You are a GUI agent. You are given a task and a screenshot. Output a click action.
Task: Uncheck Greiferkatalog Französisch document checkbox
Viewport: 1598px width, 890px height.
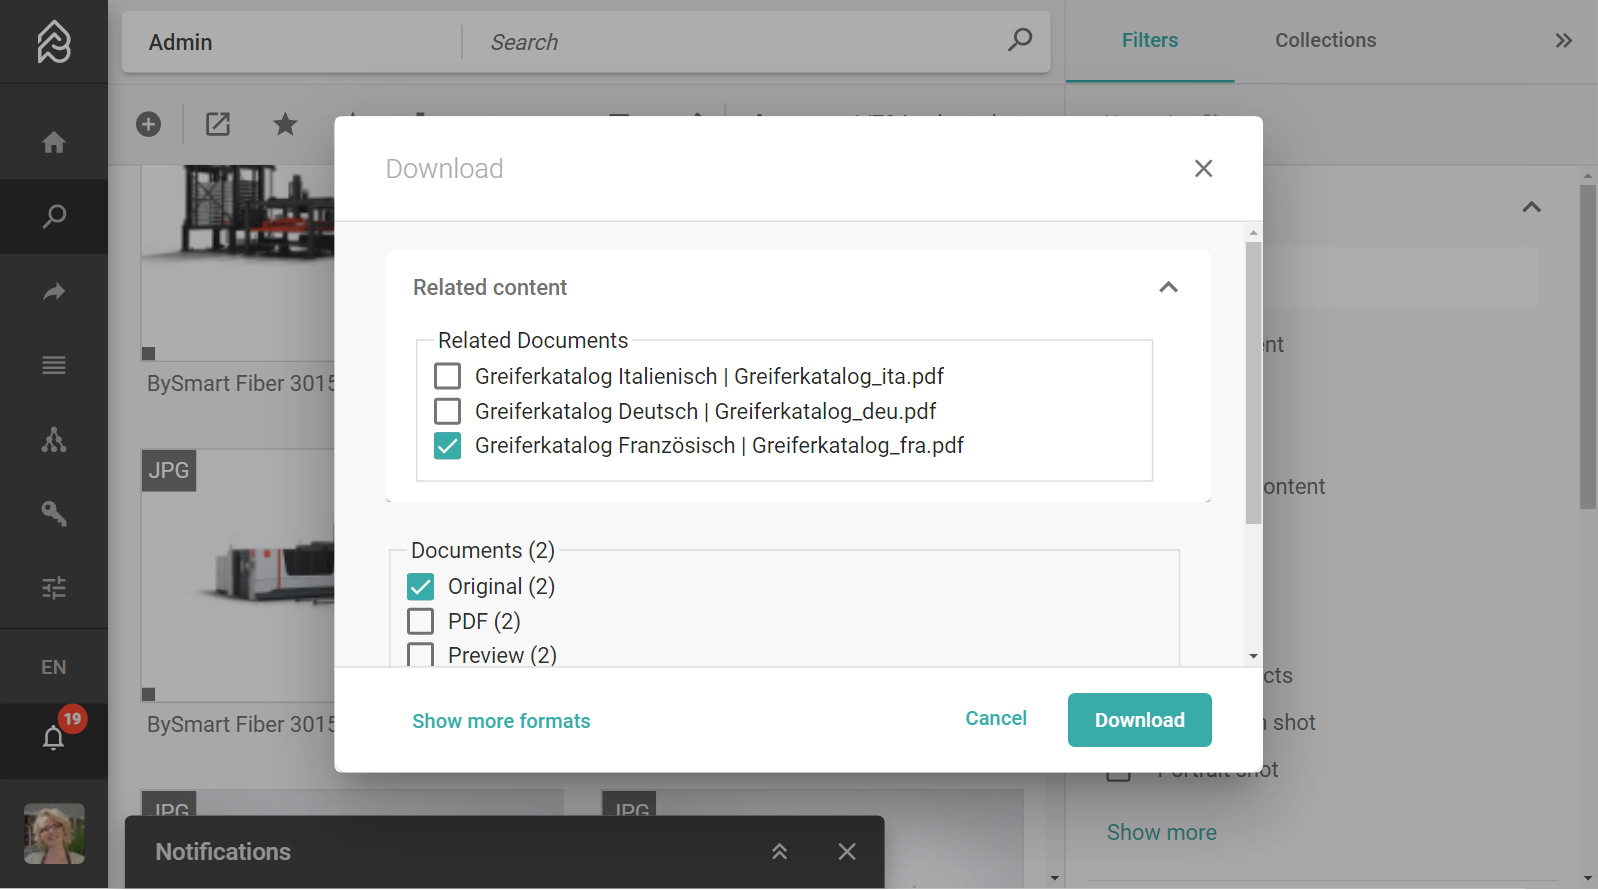click(x=448, y=446)
